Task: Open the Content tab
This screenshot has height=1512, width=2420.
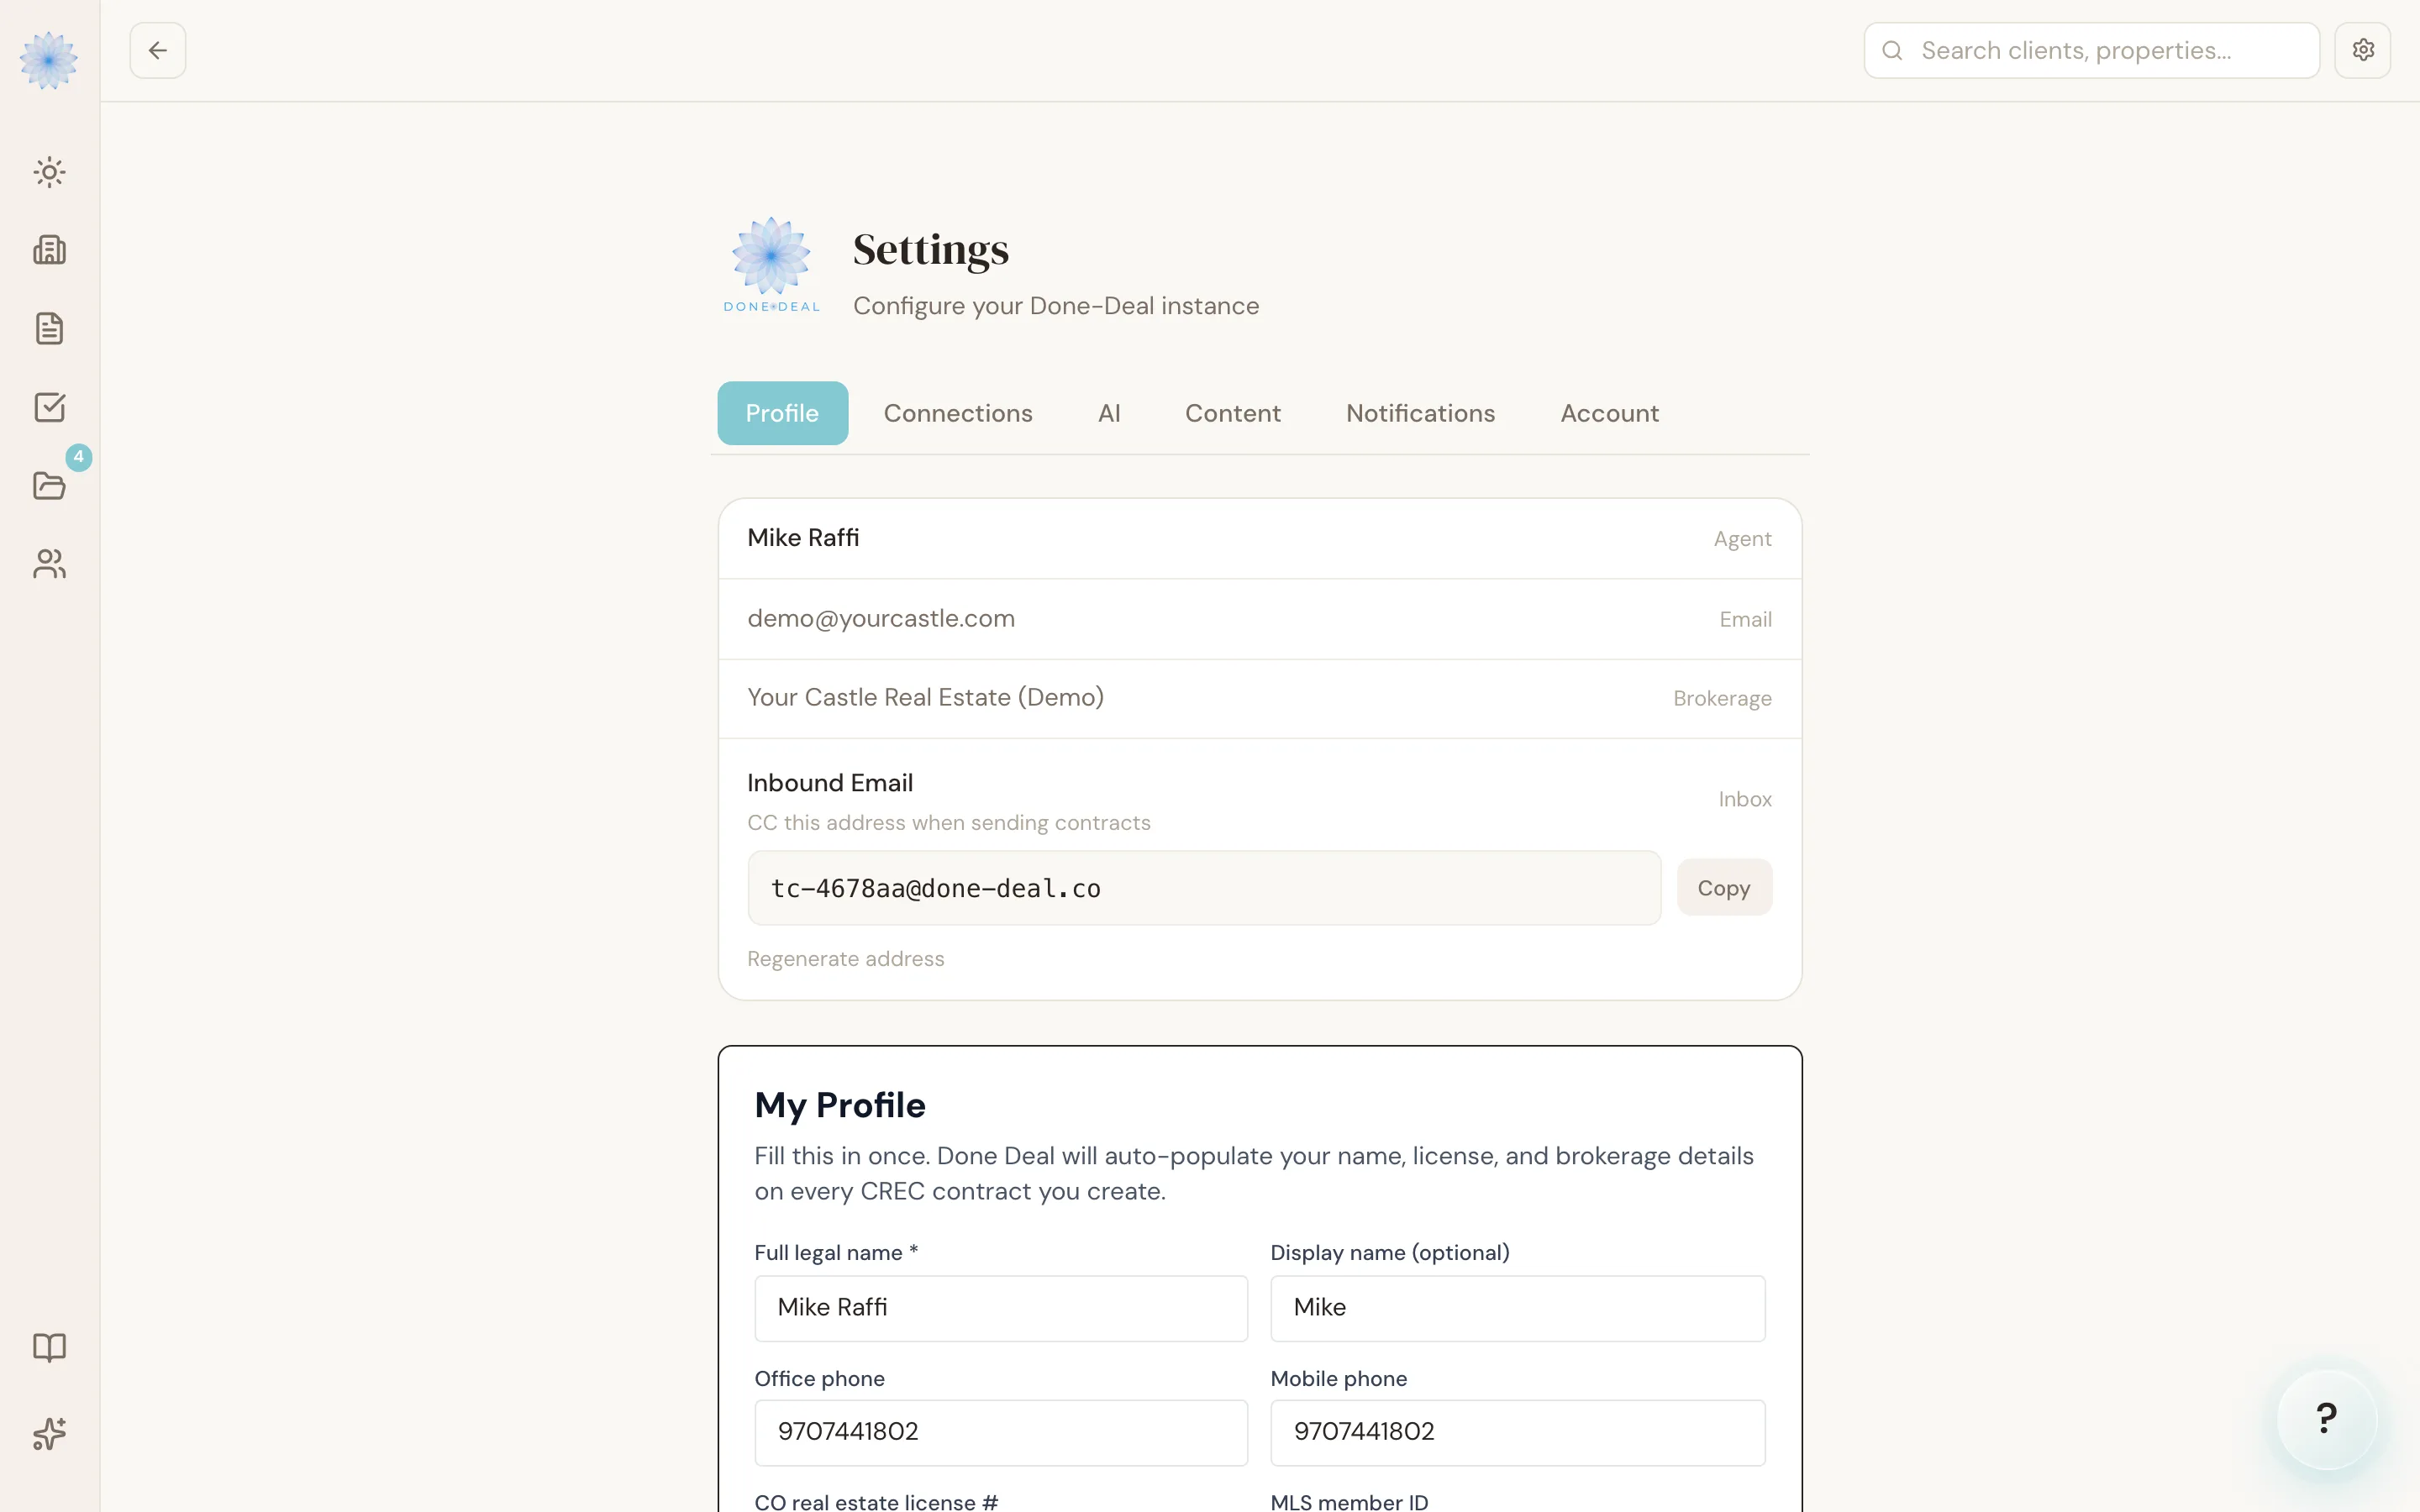Action: click(1233, 413)
